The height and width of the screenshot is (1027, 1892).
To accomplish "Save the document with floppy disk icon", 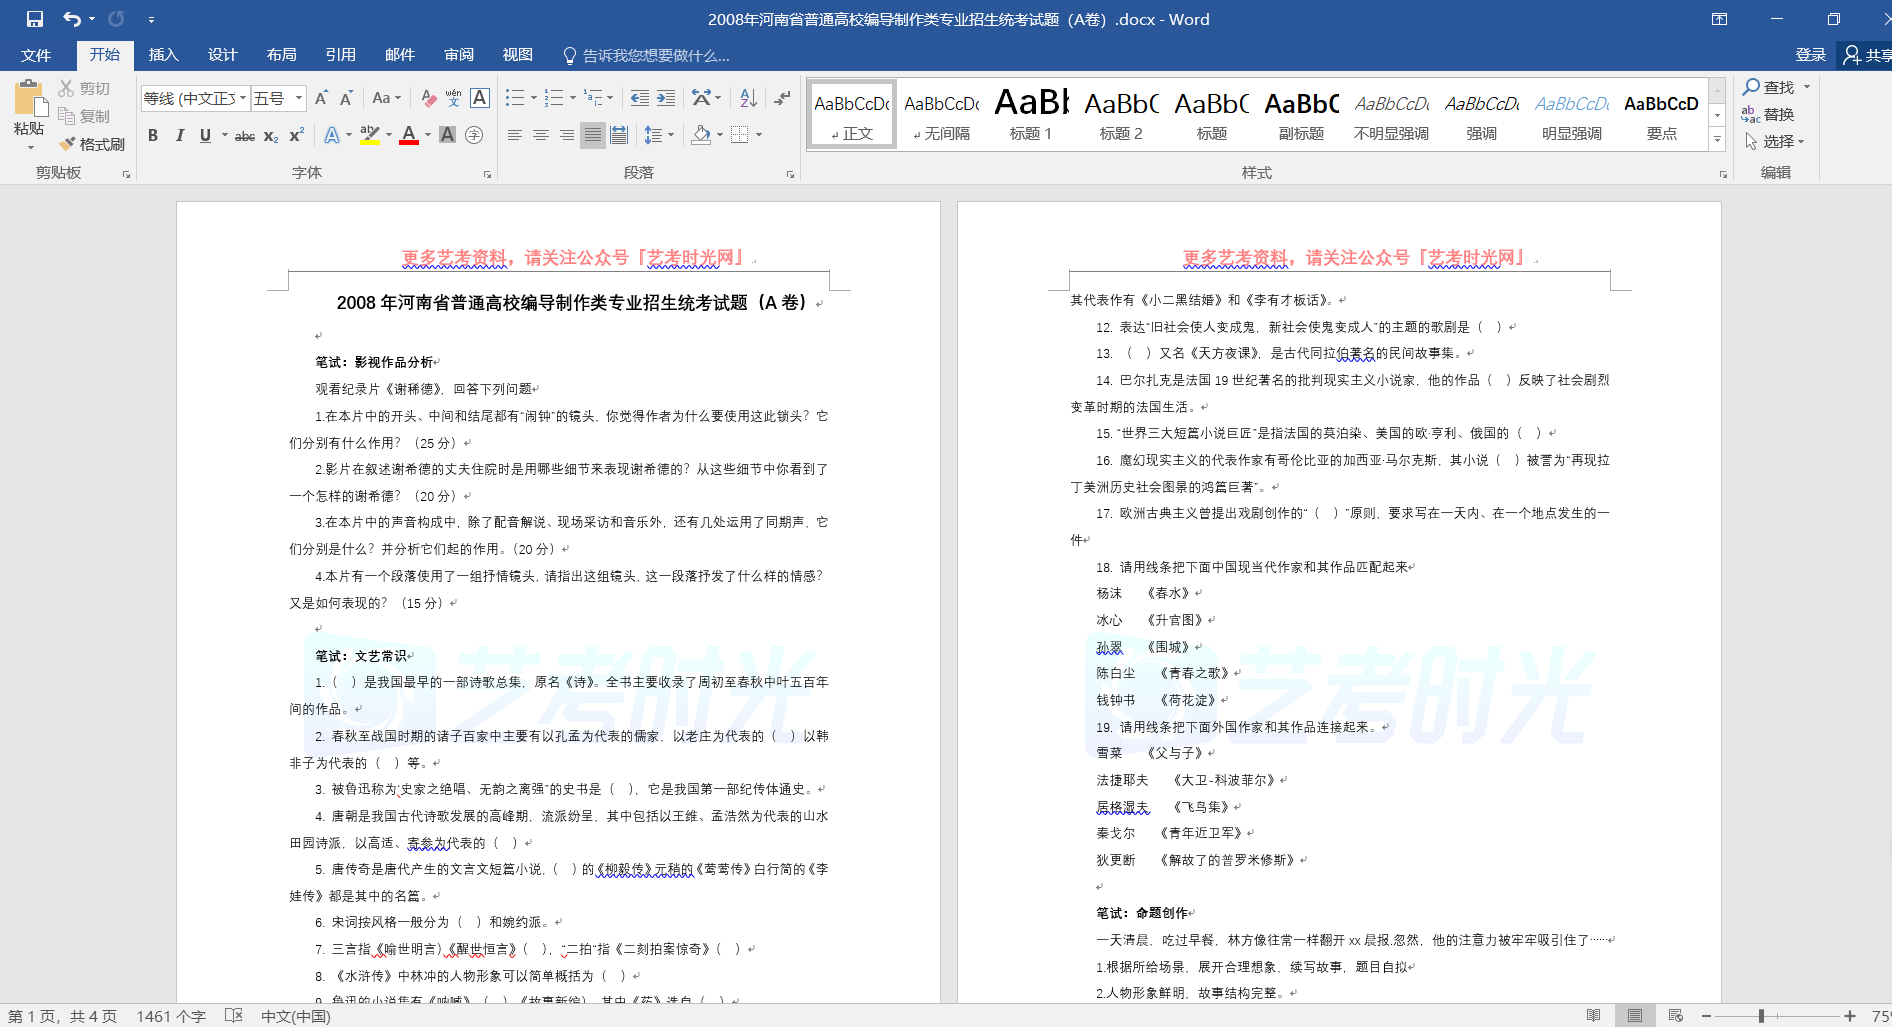I will (35, 19).
